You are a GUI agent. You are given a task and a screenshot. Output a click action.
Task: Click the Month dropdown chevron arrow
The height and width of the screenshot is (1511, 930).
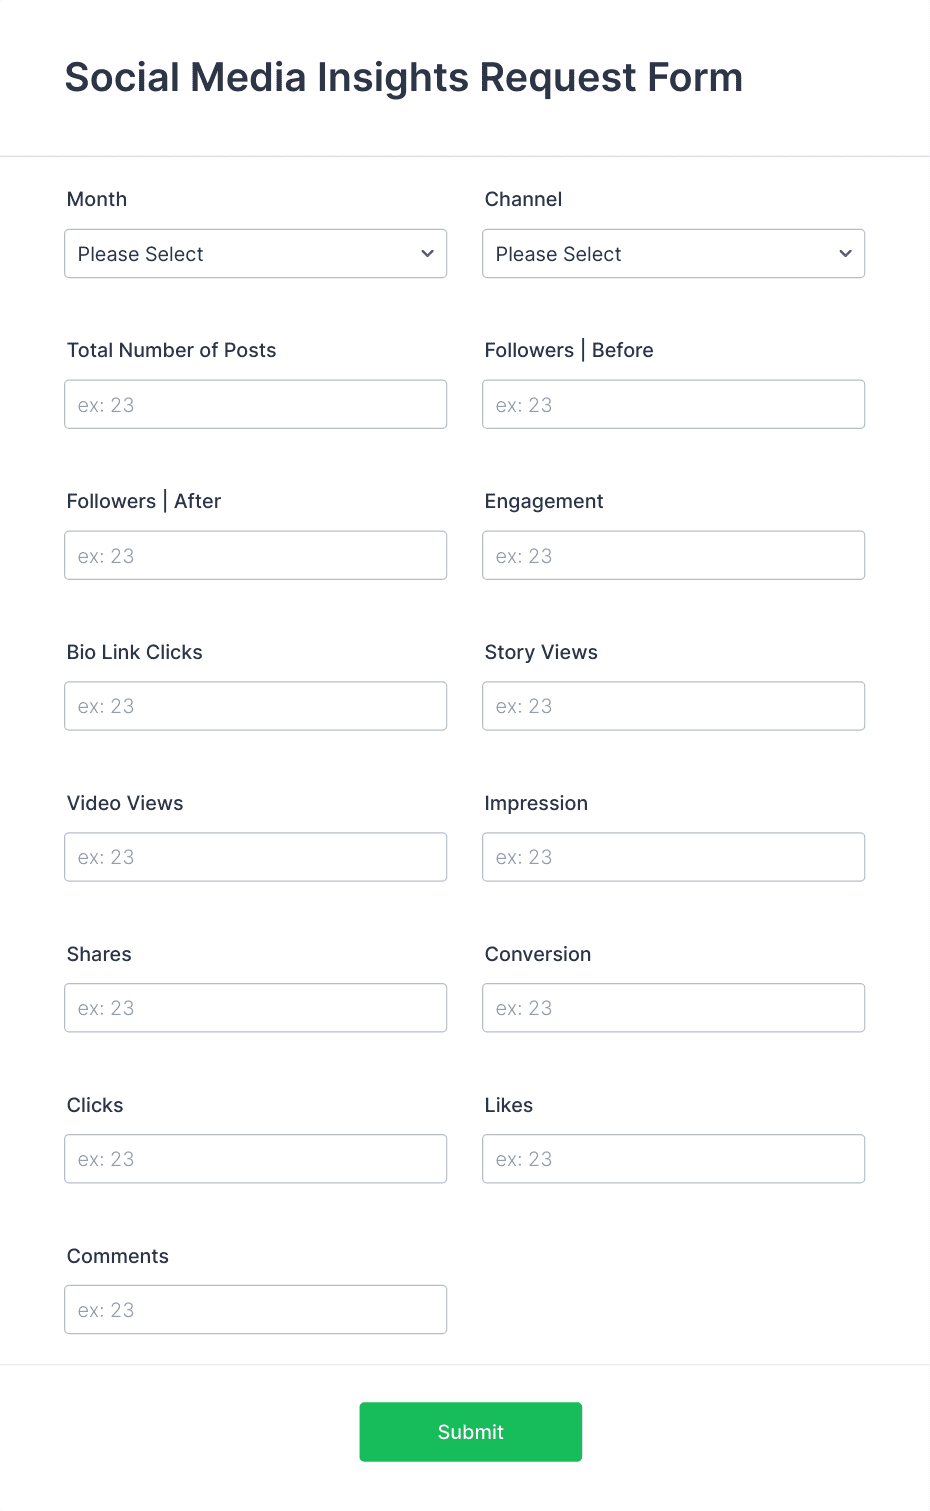(424, 254)
